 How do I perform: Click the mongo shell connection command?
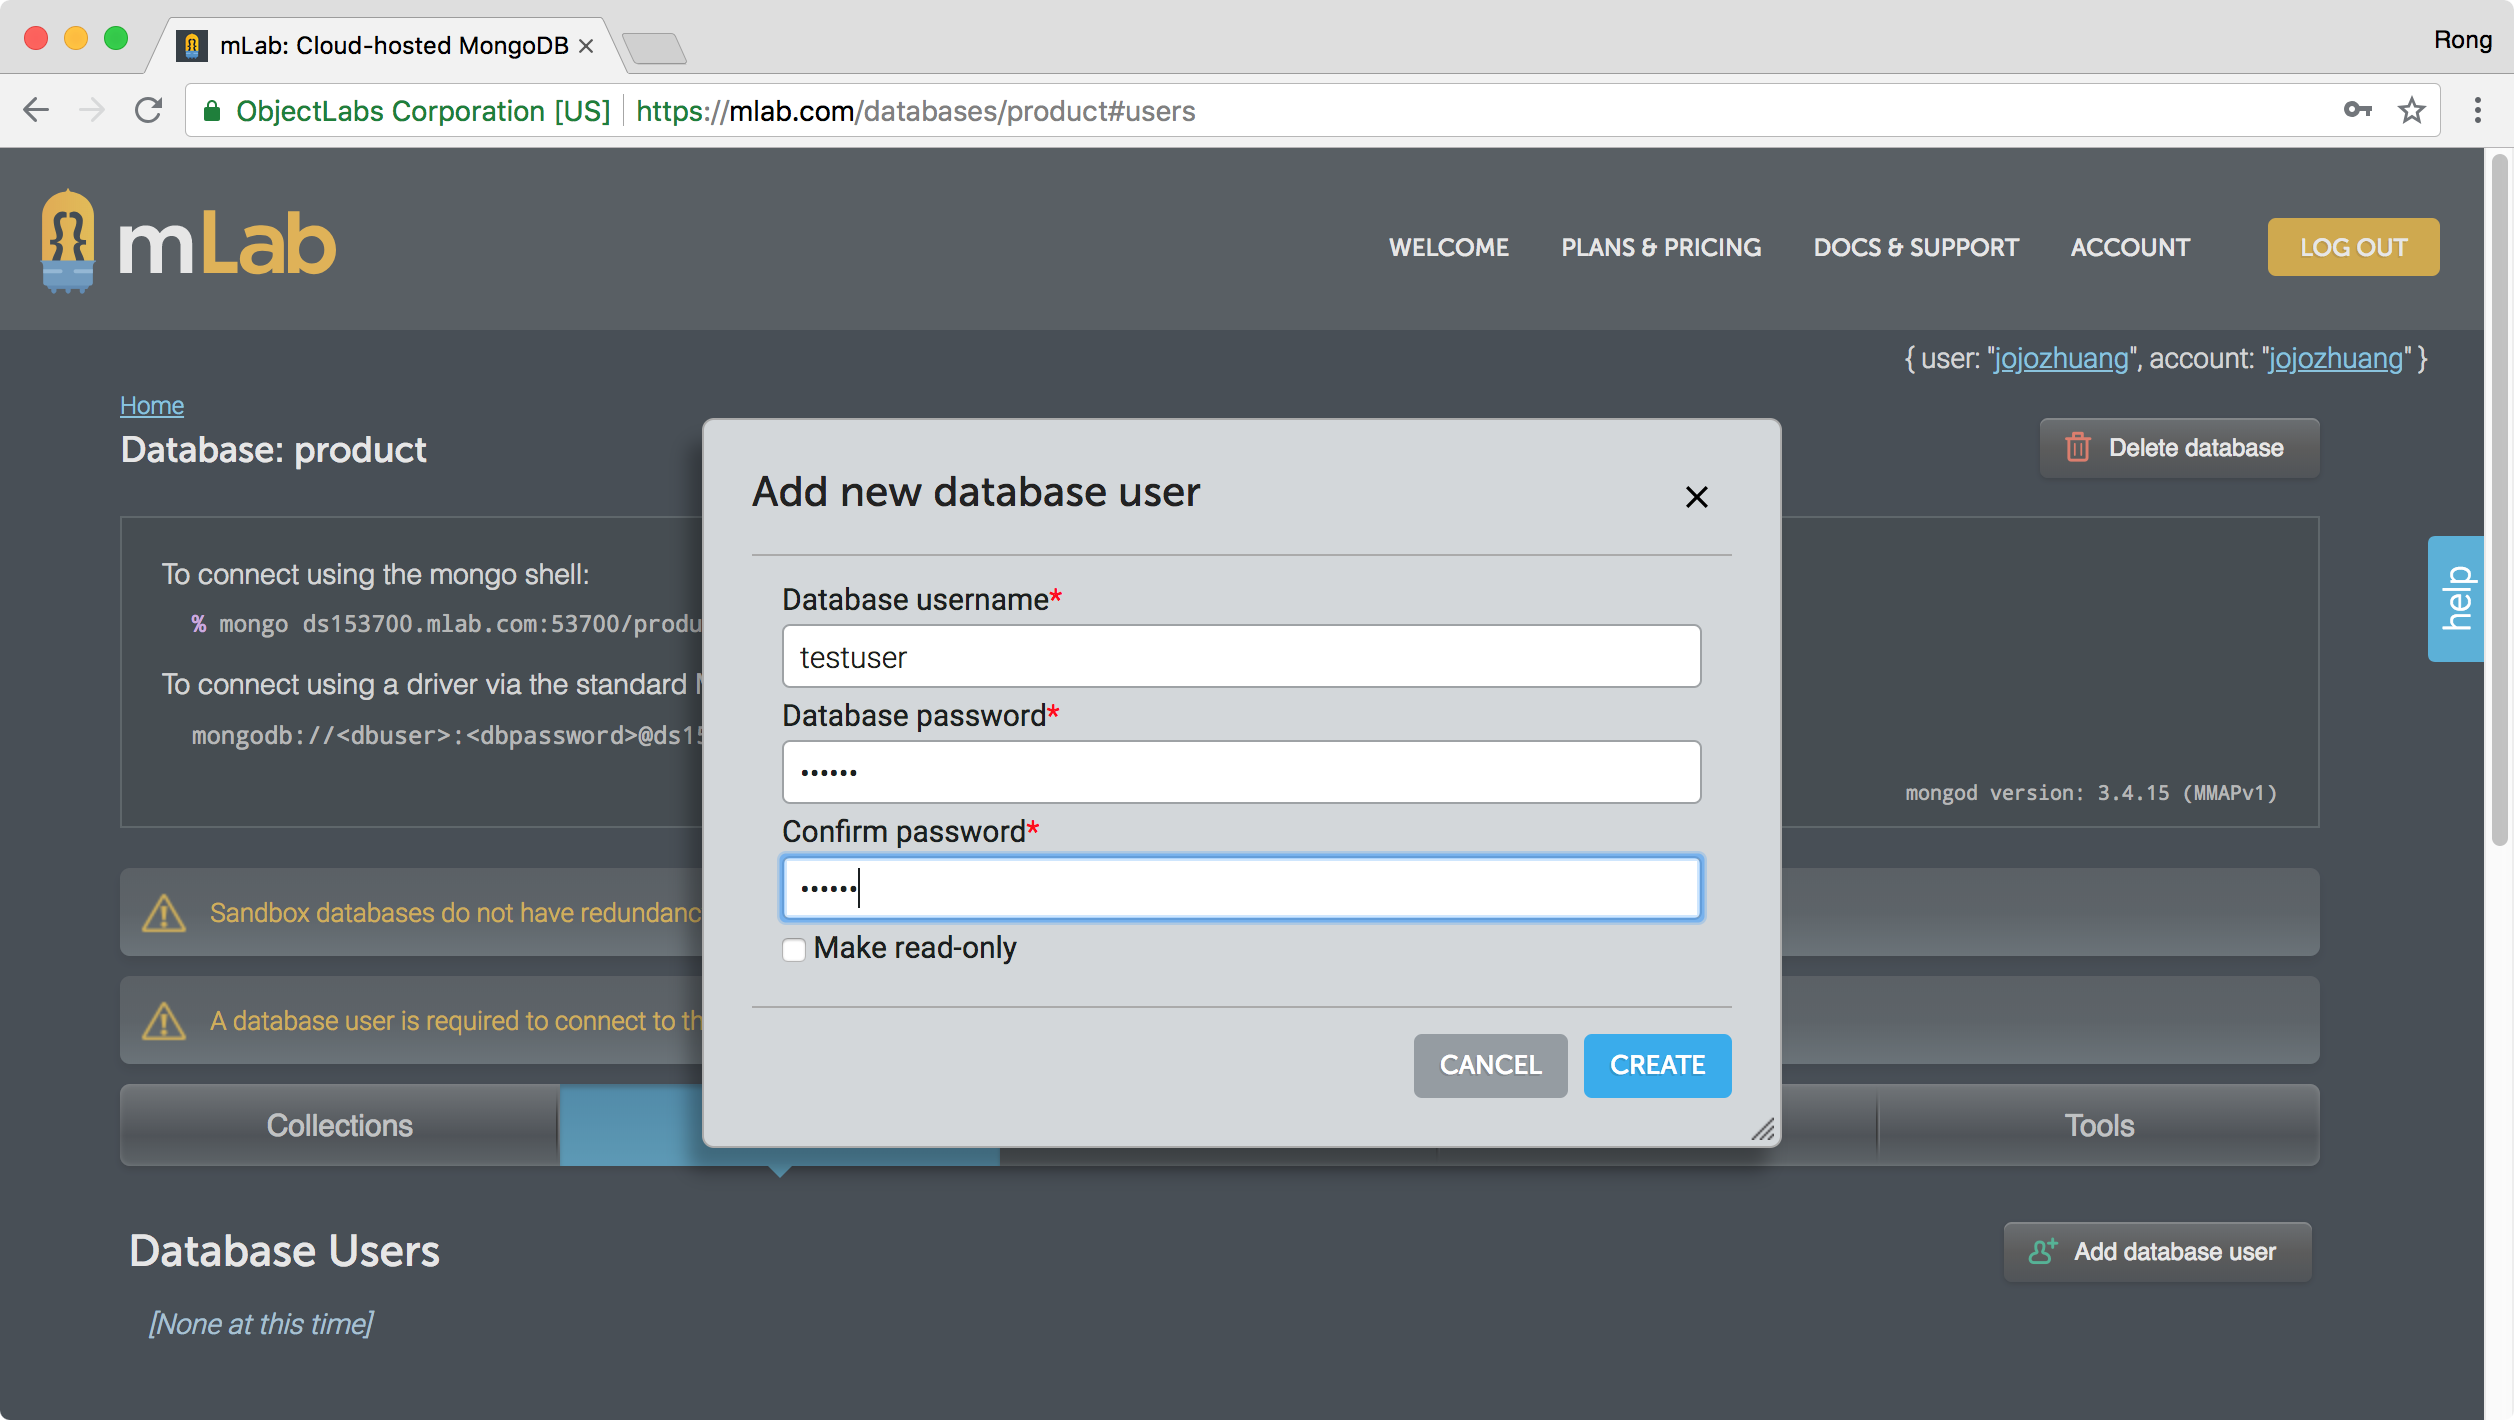446,624
